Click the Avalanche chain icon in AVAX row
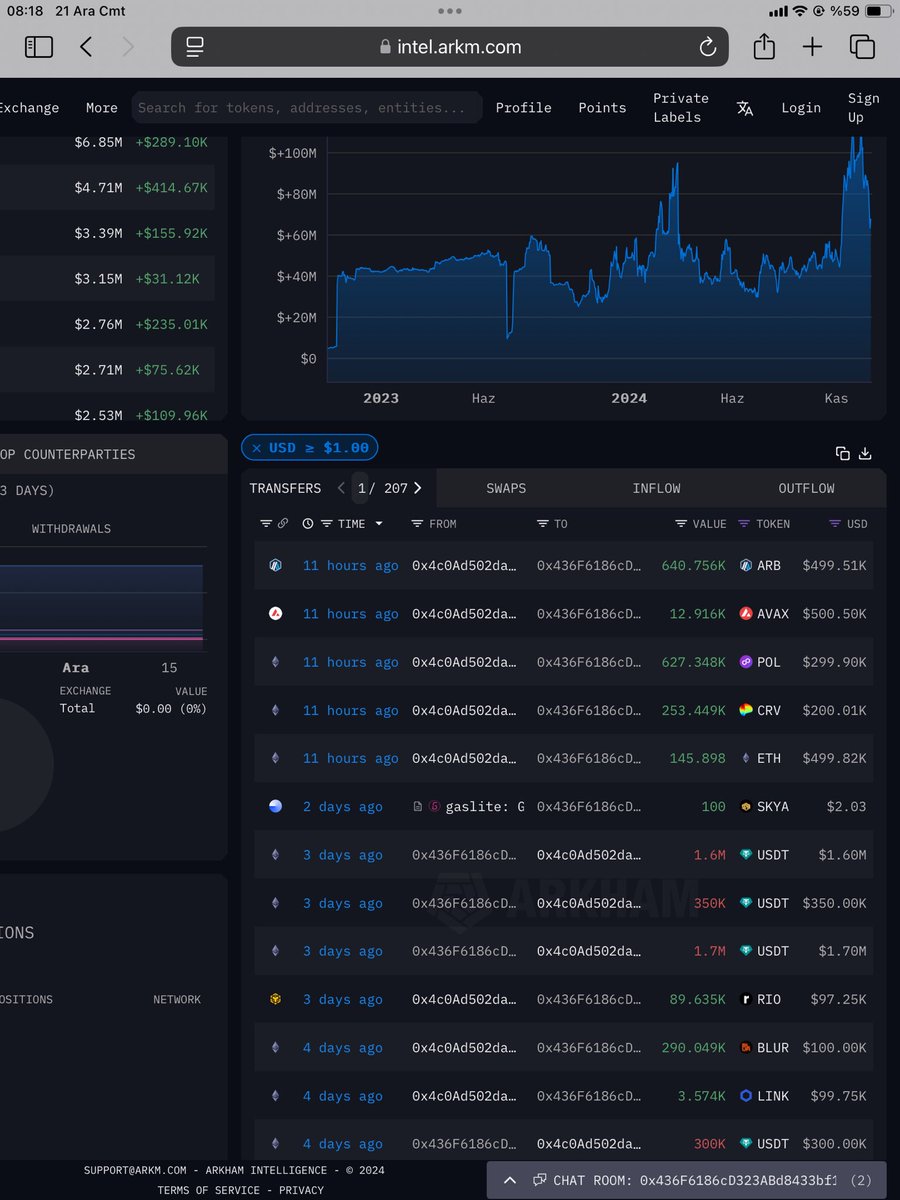The width and height of the screenshot is (900, 1200). pyautogui.click(x=275, y=613)
